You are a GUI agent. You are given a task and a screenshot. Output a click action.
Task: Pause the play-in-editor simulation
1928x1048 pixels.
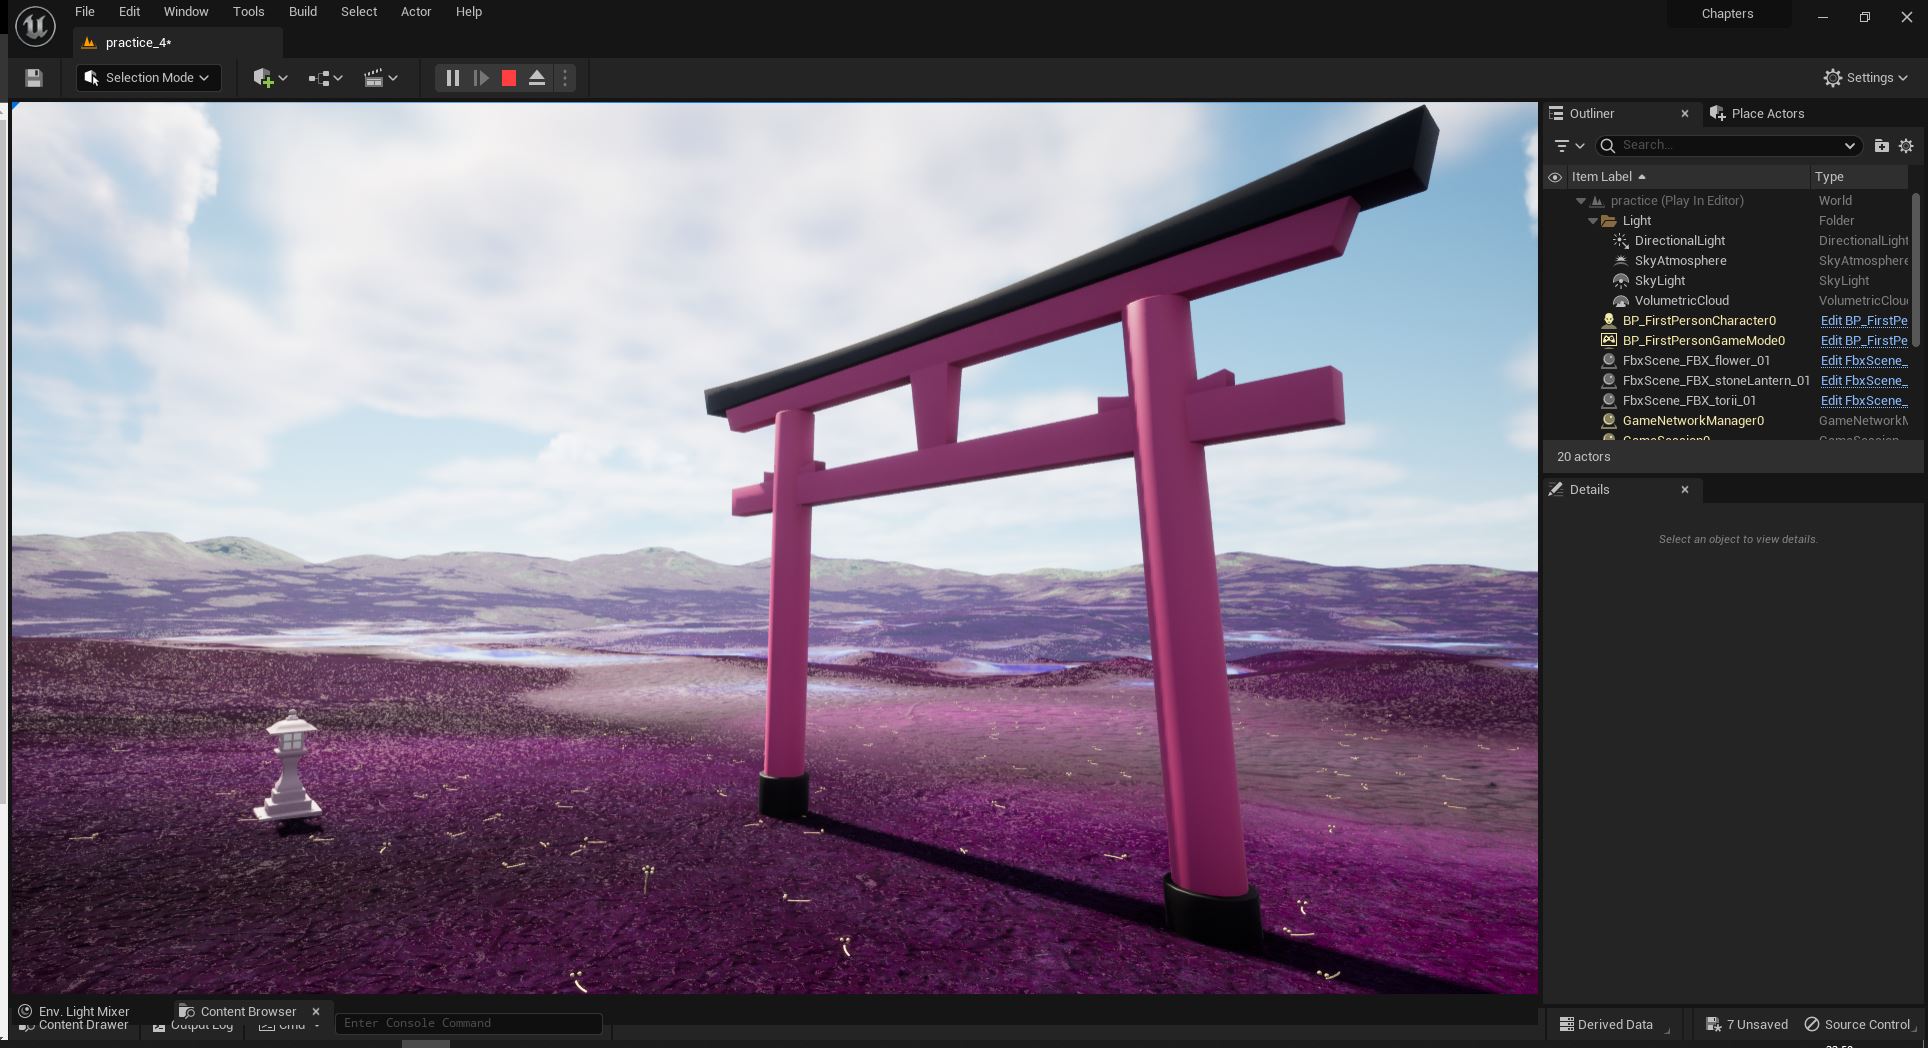pyautogui.click(x=452, y=78)
